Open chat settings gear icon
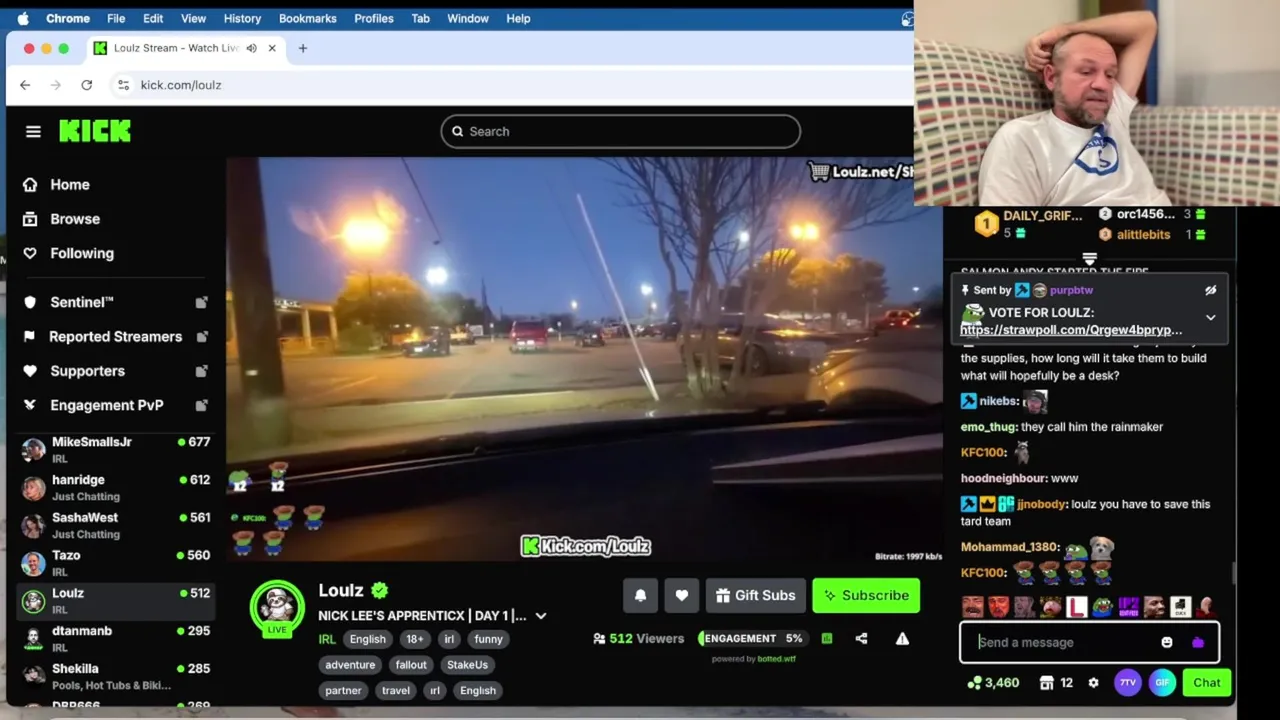The width and height of the screenshot is (1280, 720). (1093, 682)
